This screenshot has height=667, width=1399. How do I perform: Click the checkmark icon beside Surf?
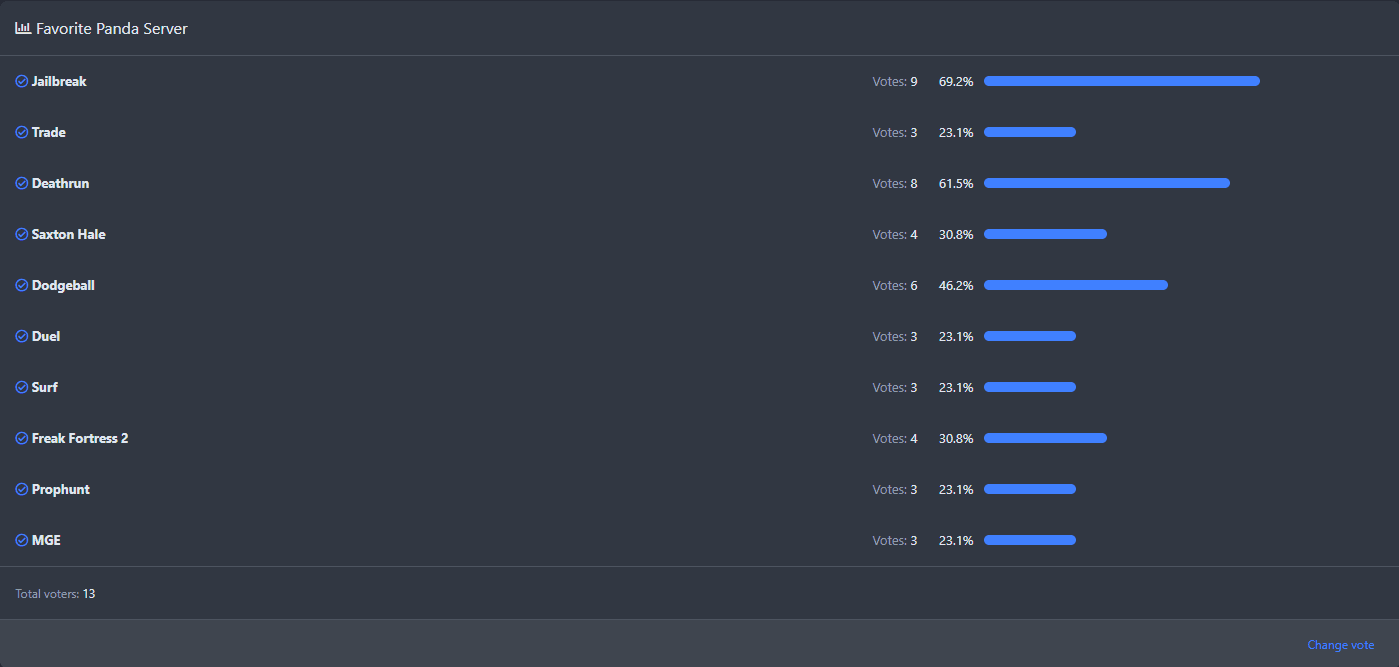coord(22,387)
